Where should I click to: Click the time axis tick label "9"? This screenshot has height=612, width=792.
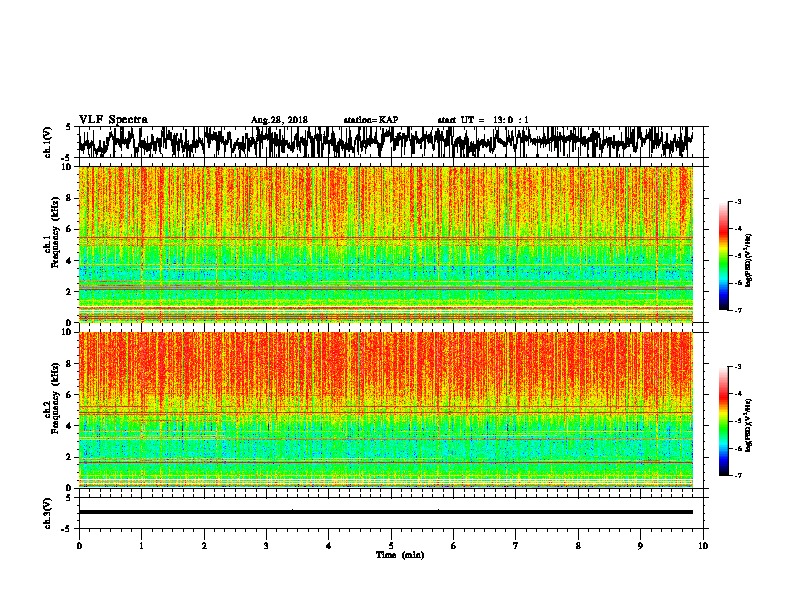coord(640,546)
